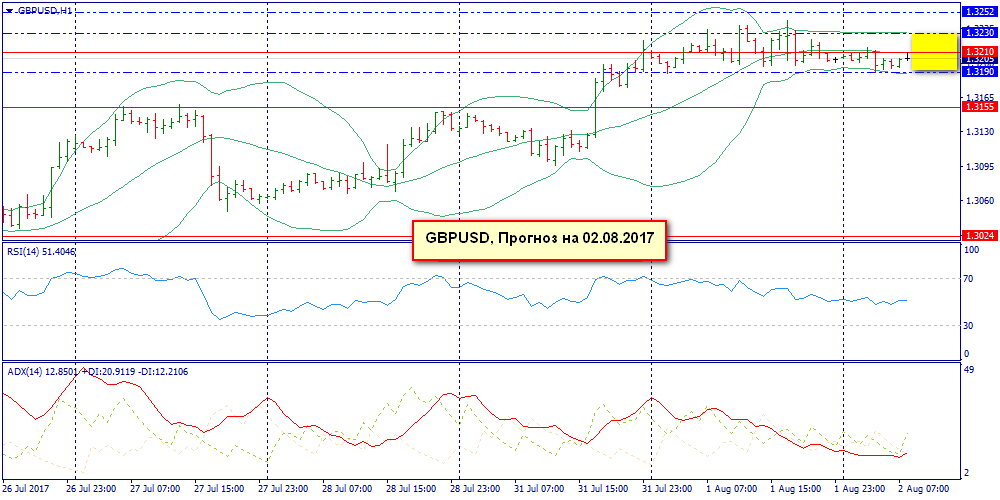The width and height of the screenshot is (1000, 500).
Task: Select the 1.3165 price axis value
Action: pos(979,97)
